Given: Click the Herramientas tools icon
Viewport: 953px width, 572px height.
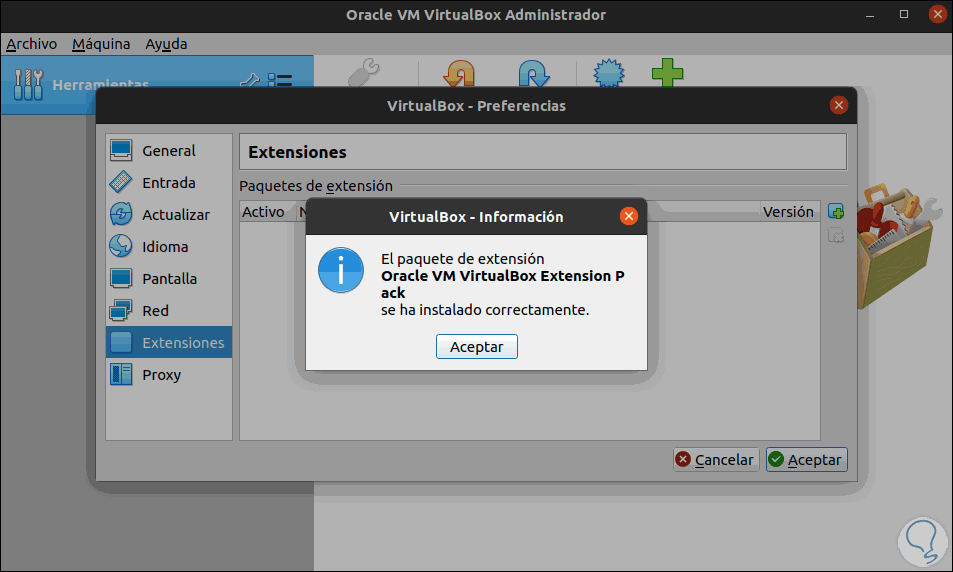Looking at the screenshot, I should coord(28,84).
